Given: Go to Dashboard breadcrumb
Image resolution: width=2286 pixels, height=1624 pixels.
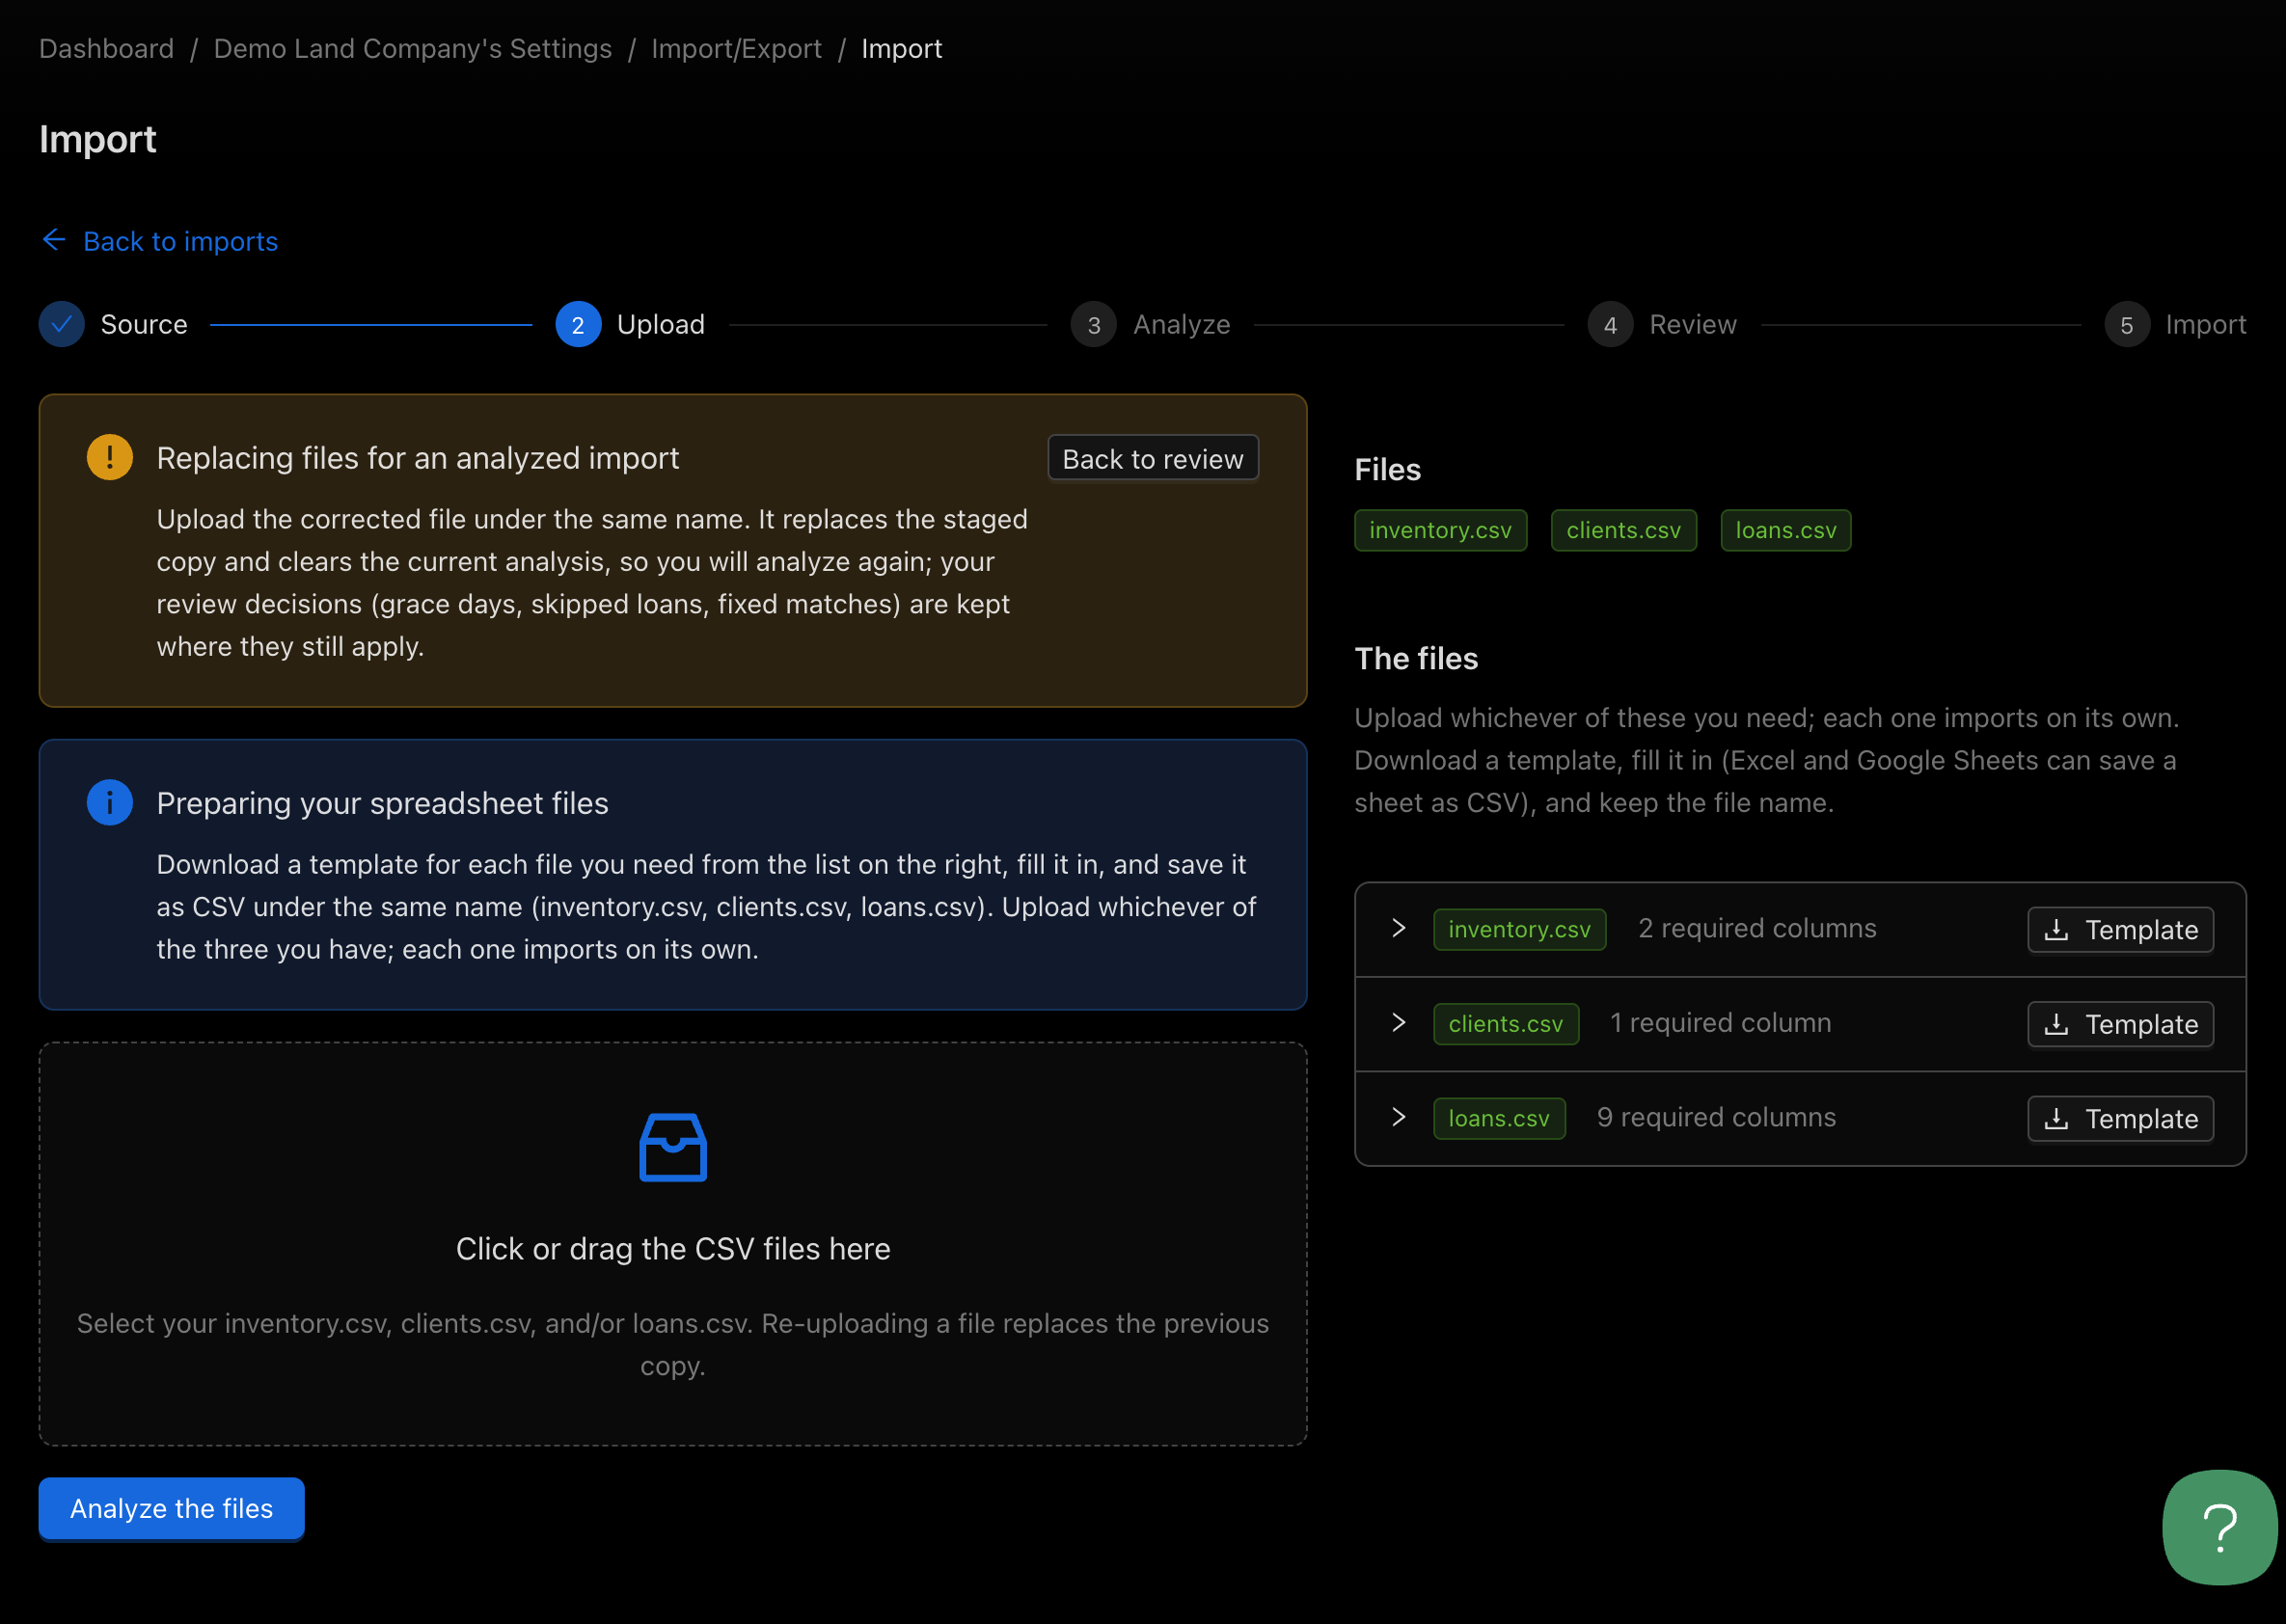Looking at the screenshot, I should 107,48.
